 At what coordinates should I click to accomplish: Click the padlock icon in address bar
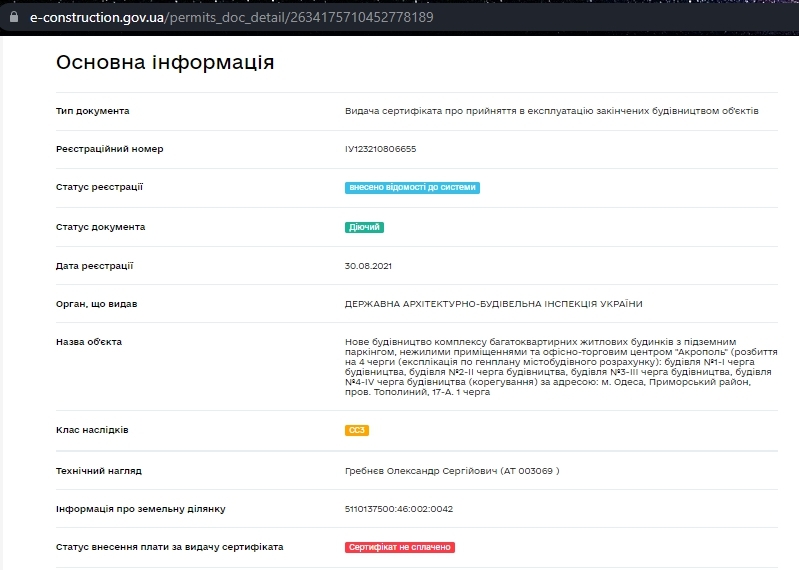tap(14, 17)
